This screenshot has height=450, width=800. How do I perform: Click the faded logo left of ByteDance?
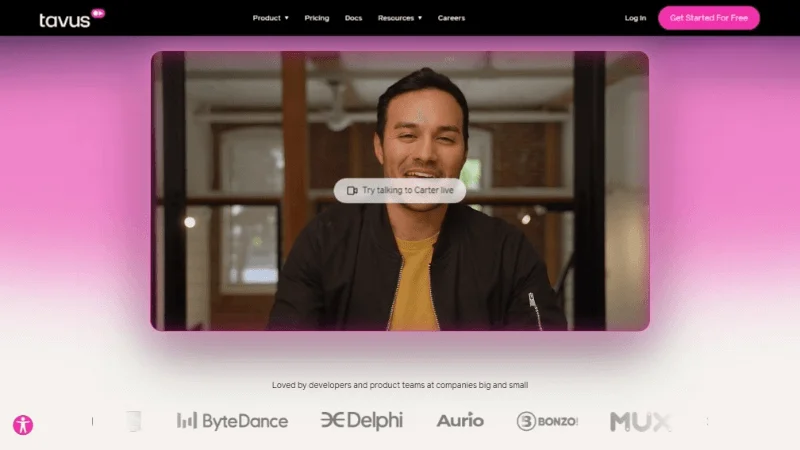[132, 421]
